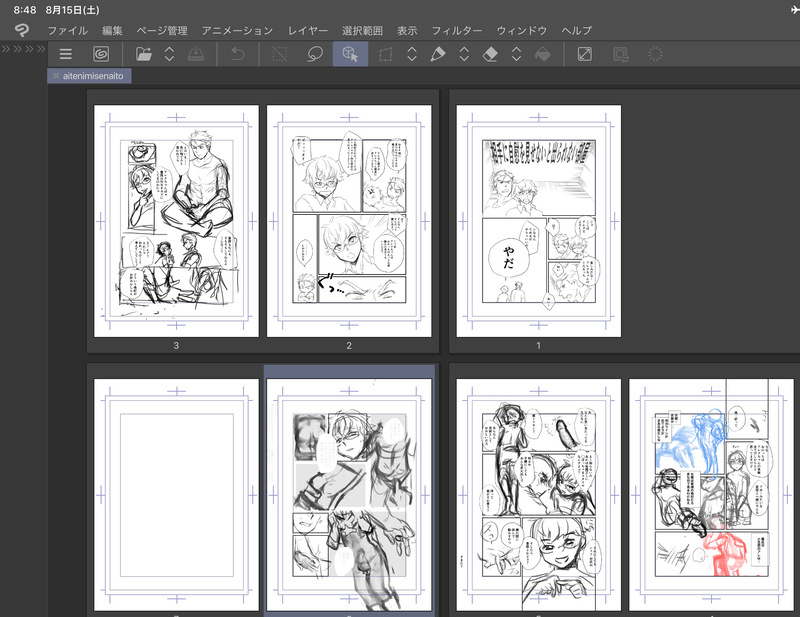
Task: Close the aitenimisenaito tab
Action: pyautogui.click(x=56, y=76)
